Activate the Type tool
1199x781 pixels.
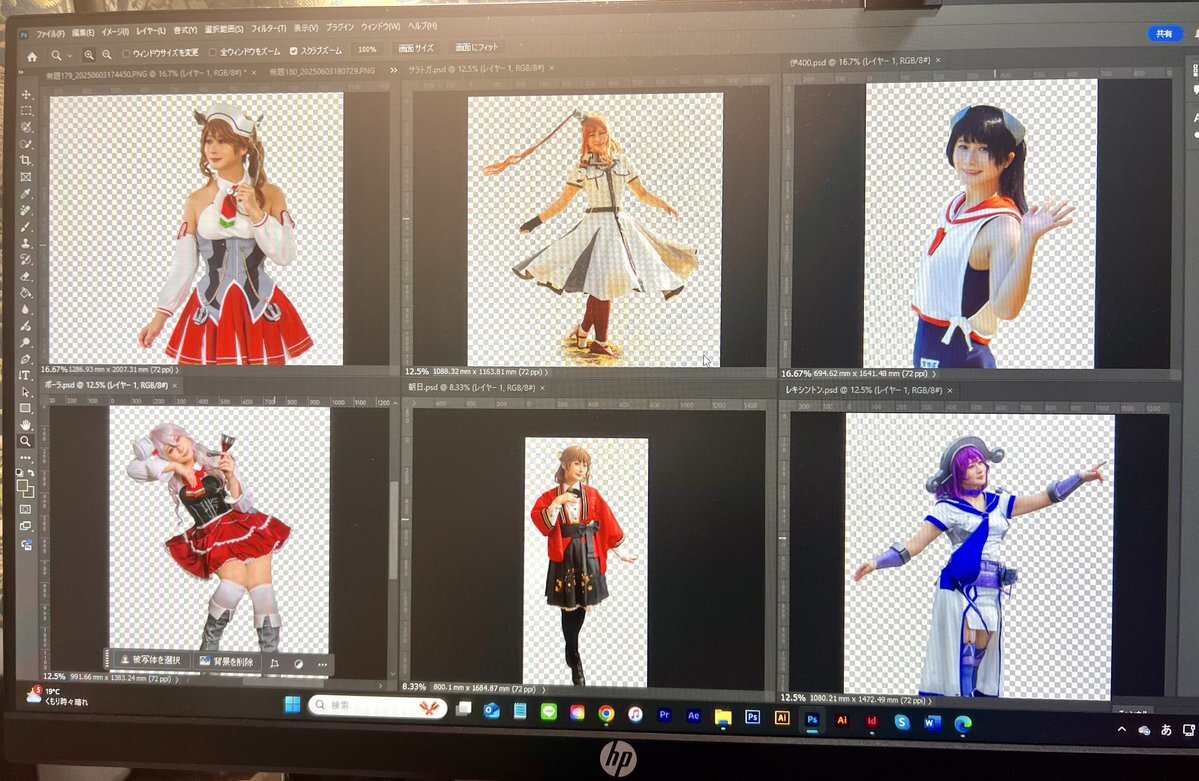24,376
